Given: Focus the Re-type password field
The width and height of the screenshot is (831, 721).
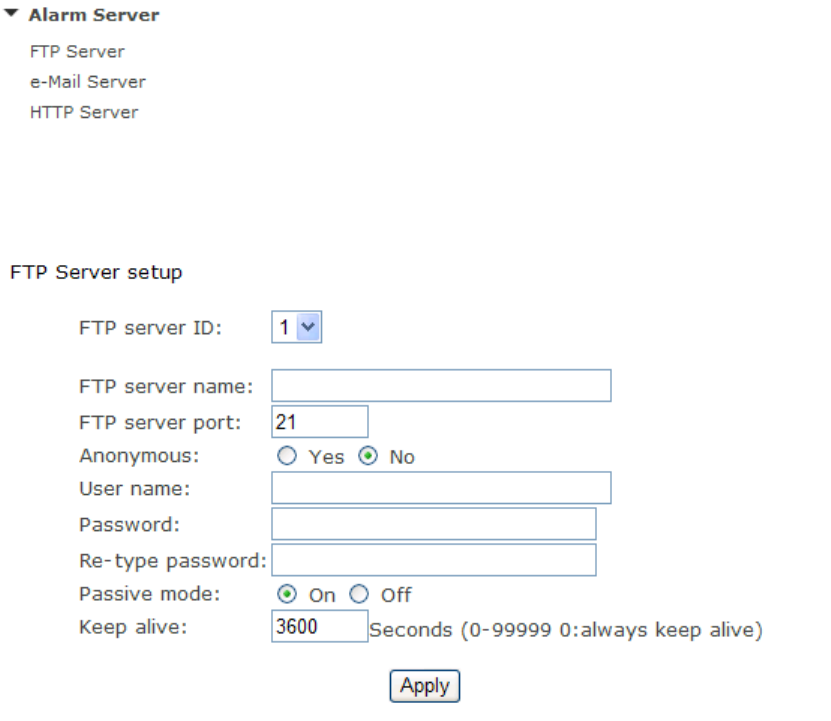Looking at the screenshot, I should [434, 560].
